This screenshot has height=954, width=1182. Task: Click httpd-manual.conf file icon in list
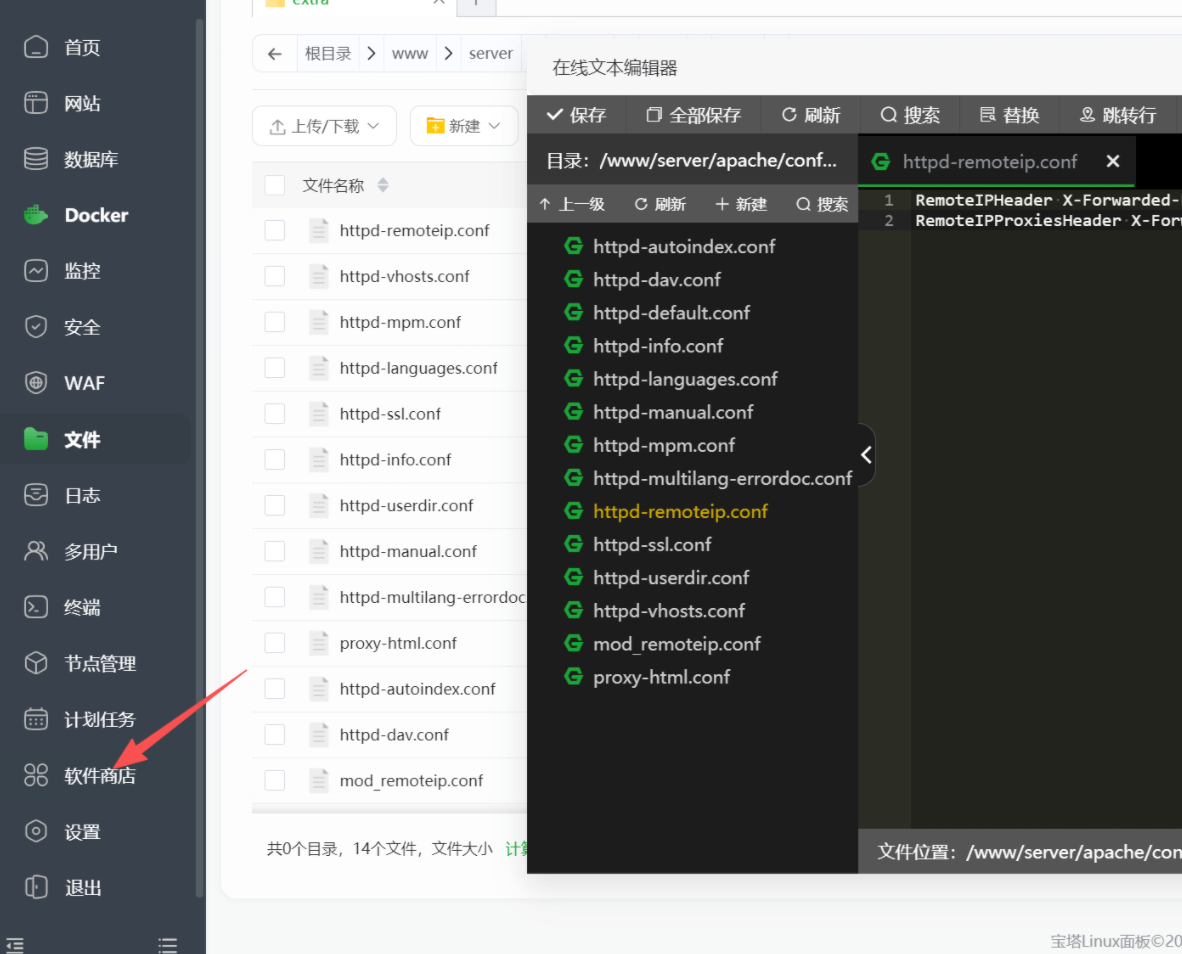pyautogui.click(x=320, y=552)
